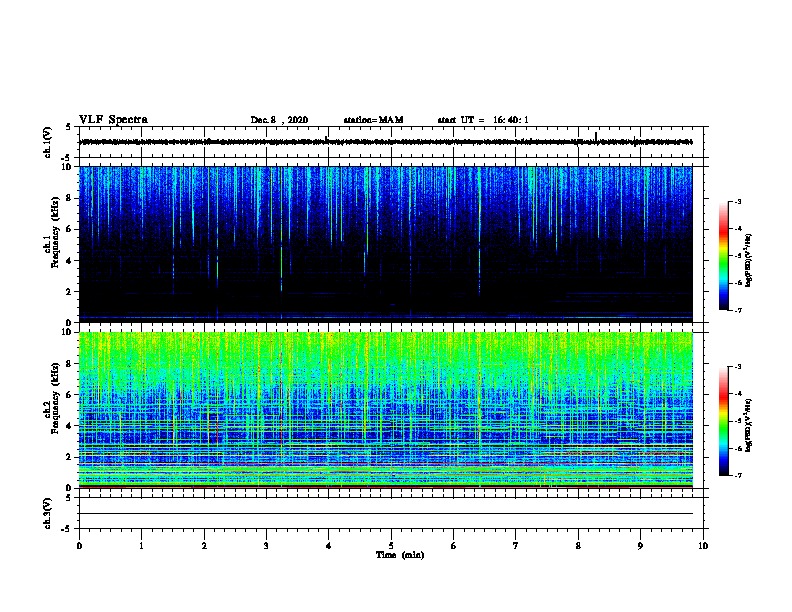Viewport: 792px width, 612px height.
Task: Click the flat ch.3 voltage trace line
Action: (386, 514)
